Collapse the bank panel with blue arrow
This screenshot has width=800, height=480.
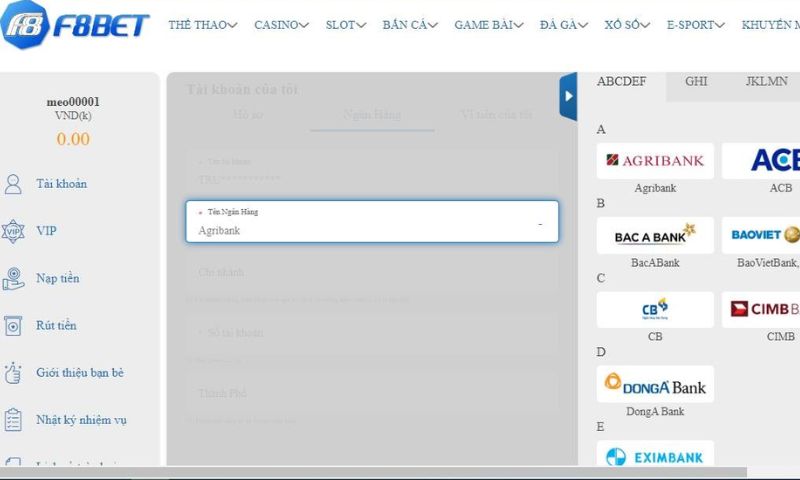tap(568, 97)
